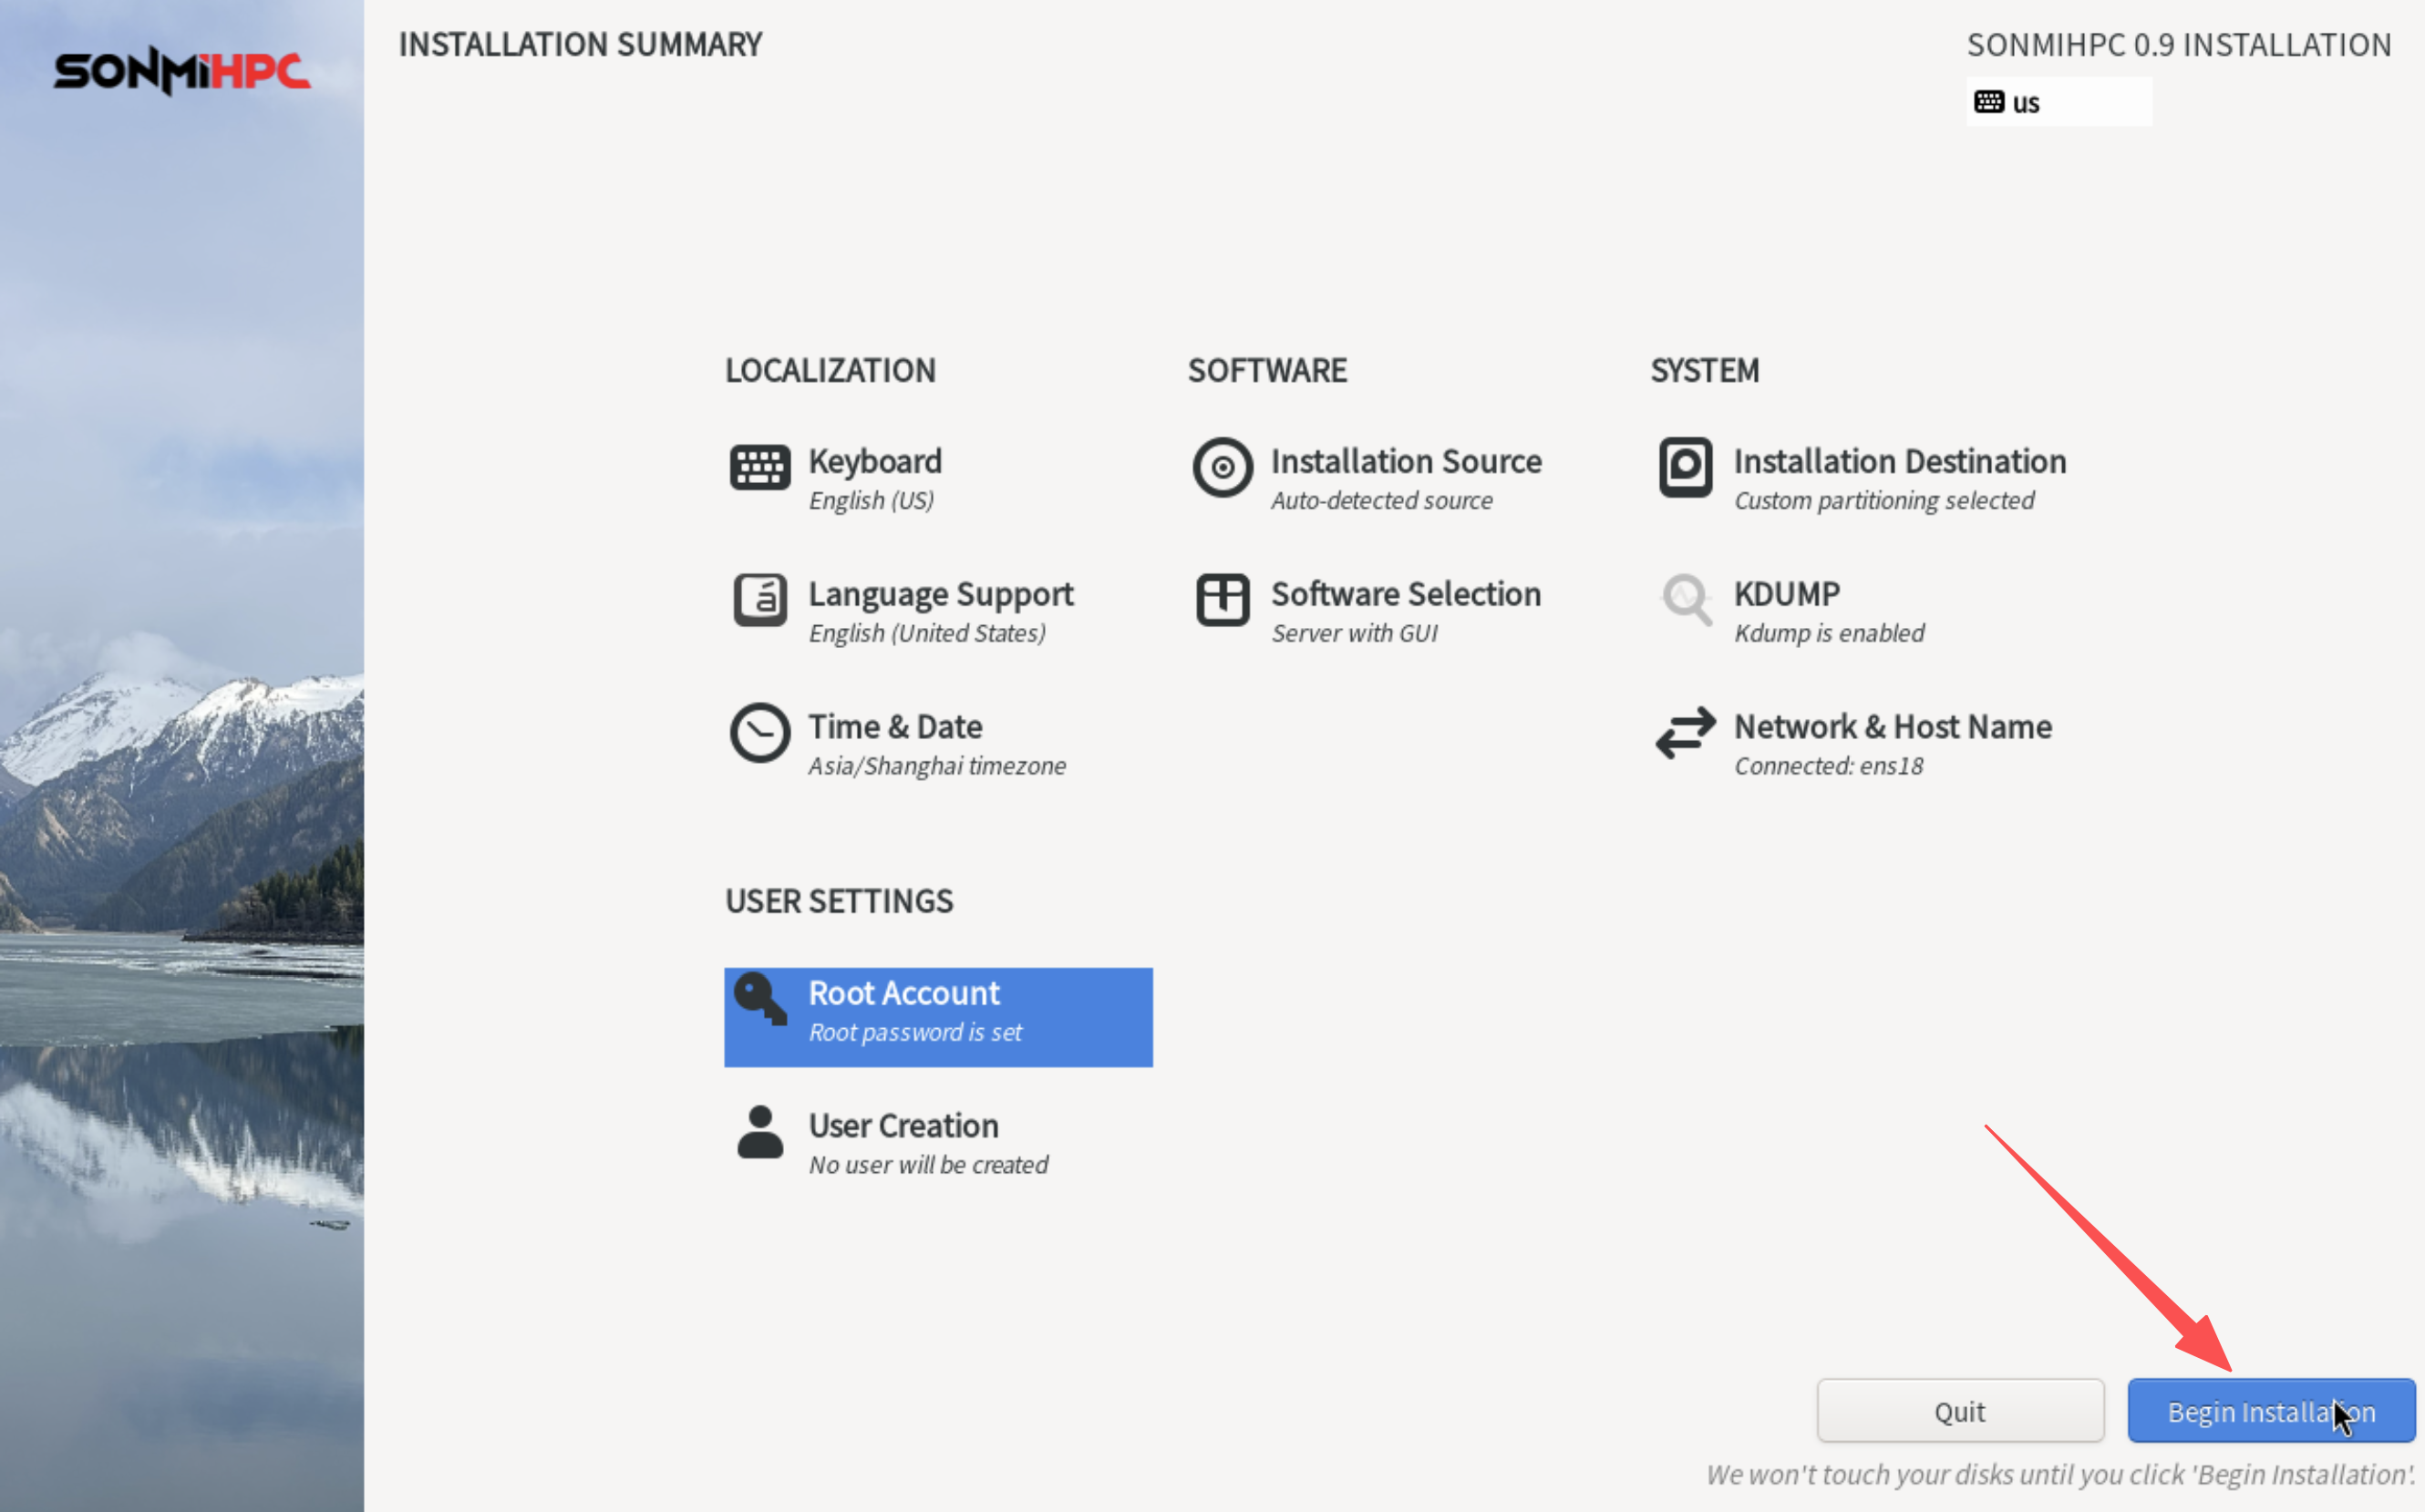
Task: Select the highlighted Root Account spoke
Action: coord(938,1014)
